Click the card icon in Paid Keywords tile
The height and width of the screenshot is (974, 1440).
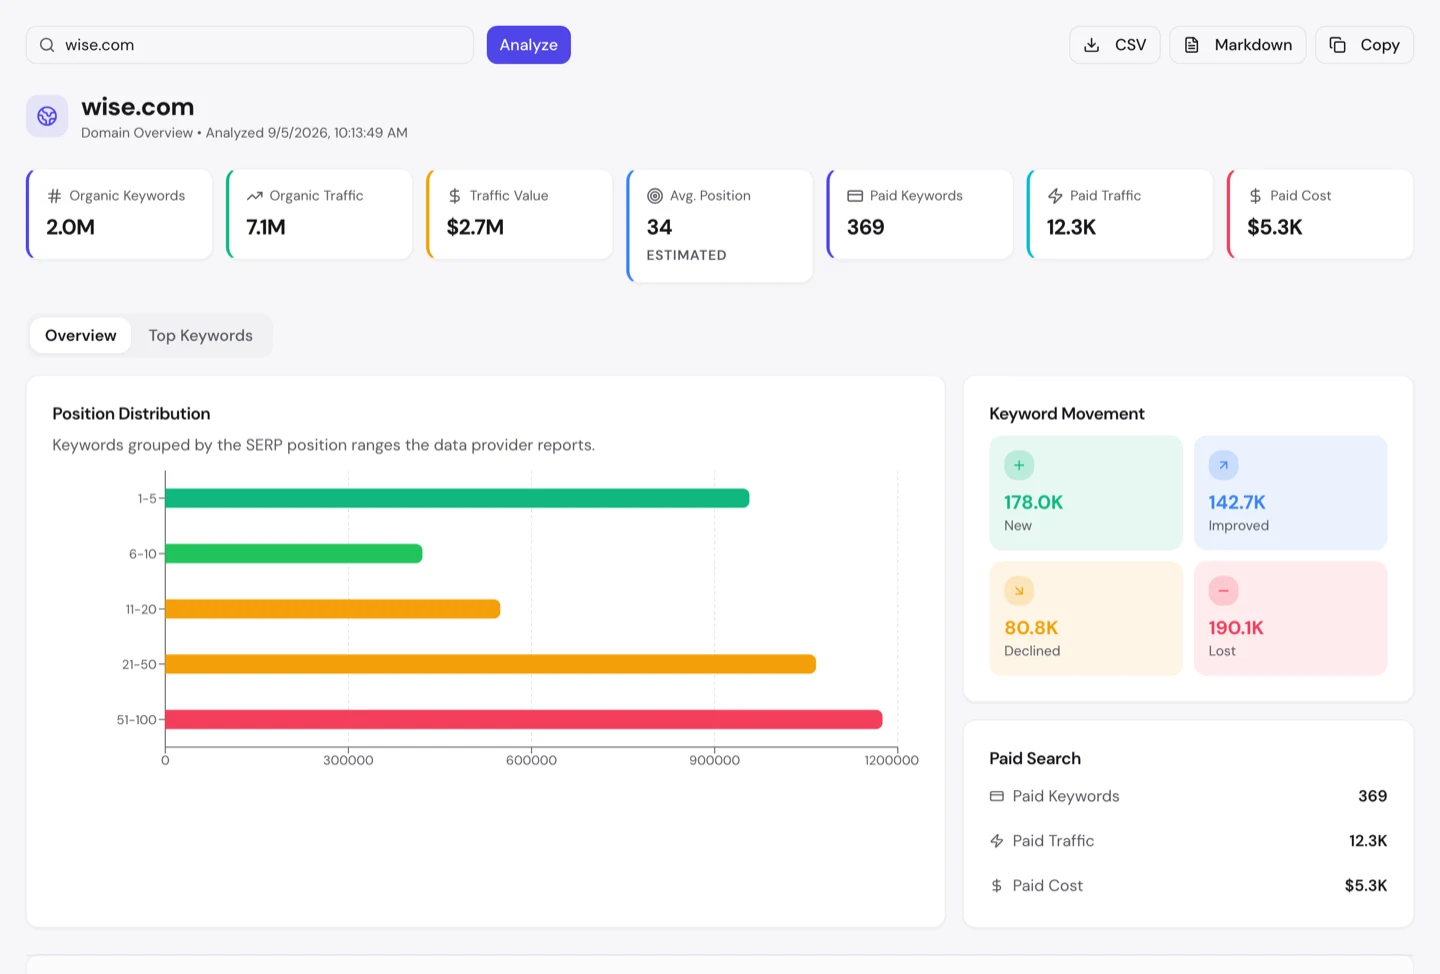click(x=855, y=196)
